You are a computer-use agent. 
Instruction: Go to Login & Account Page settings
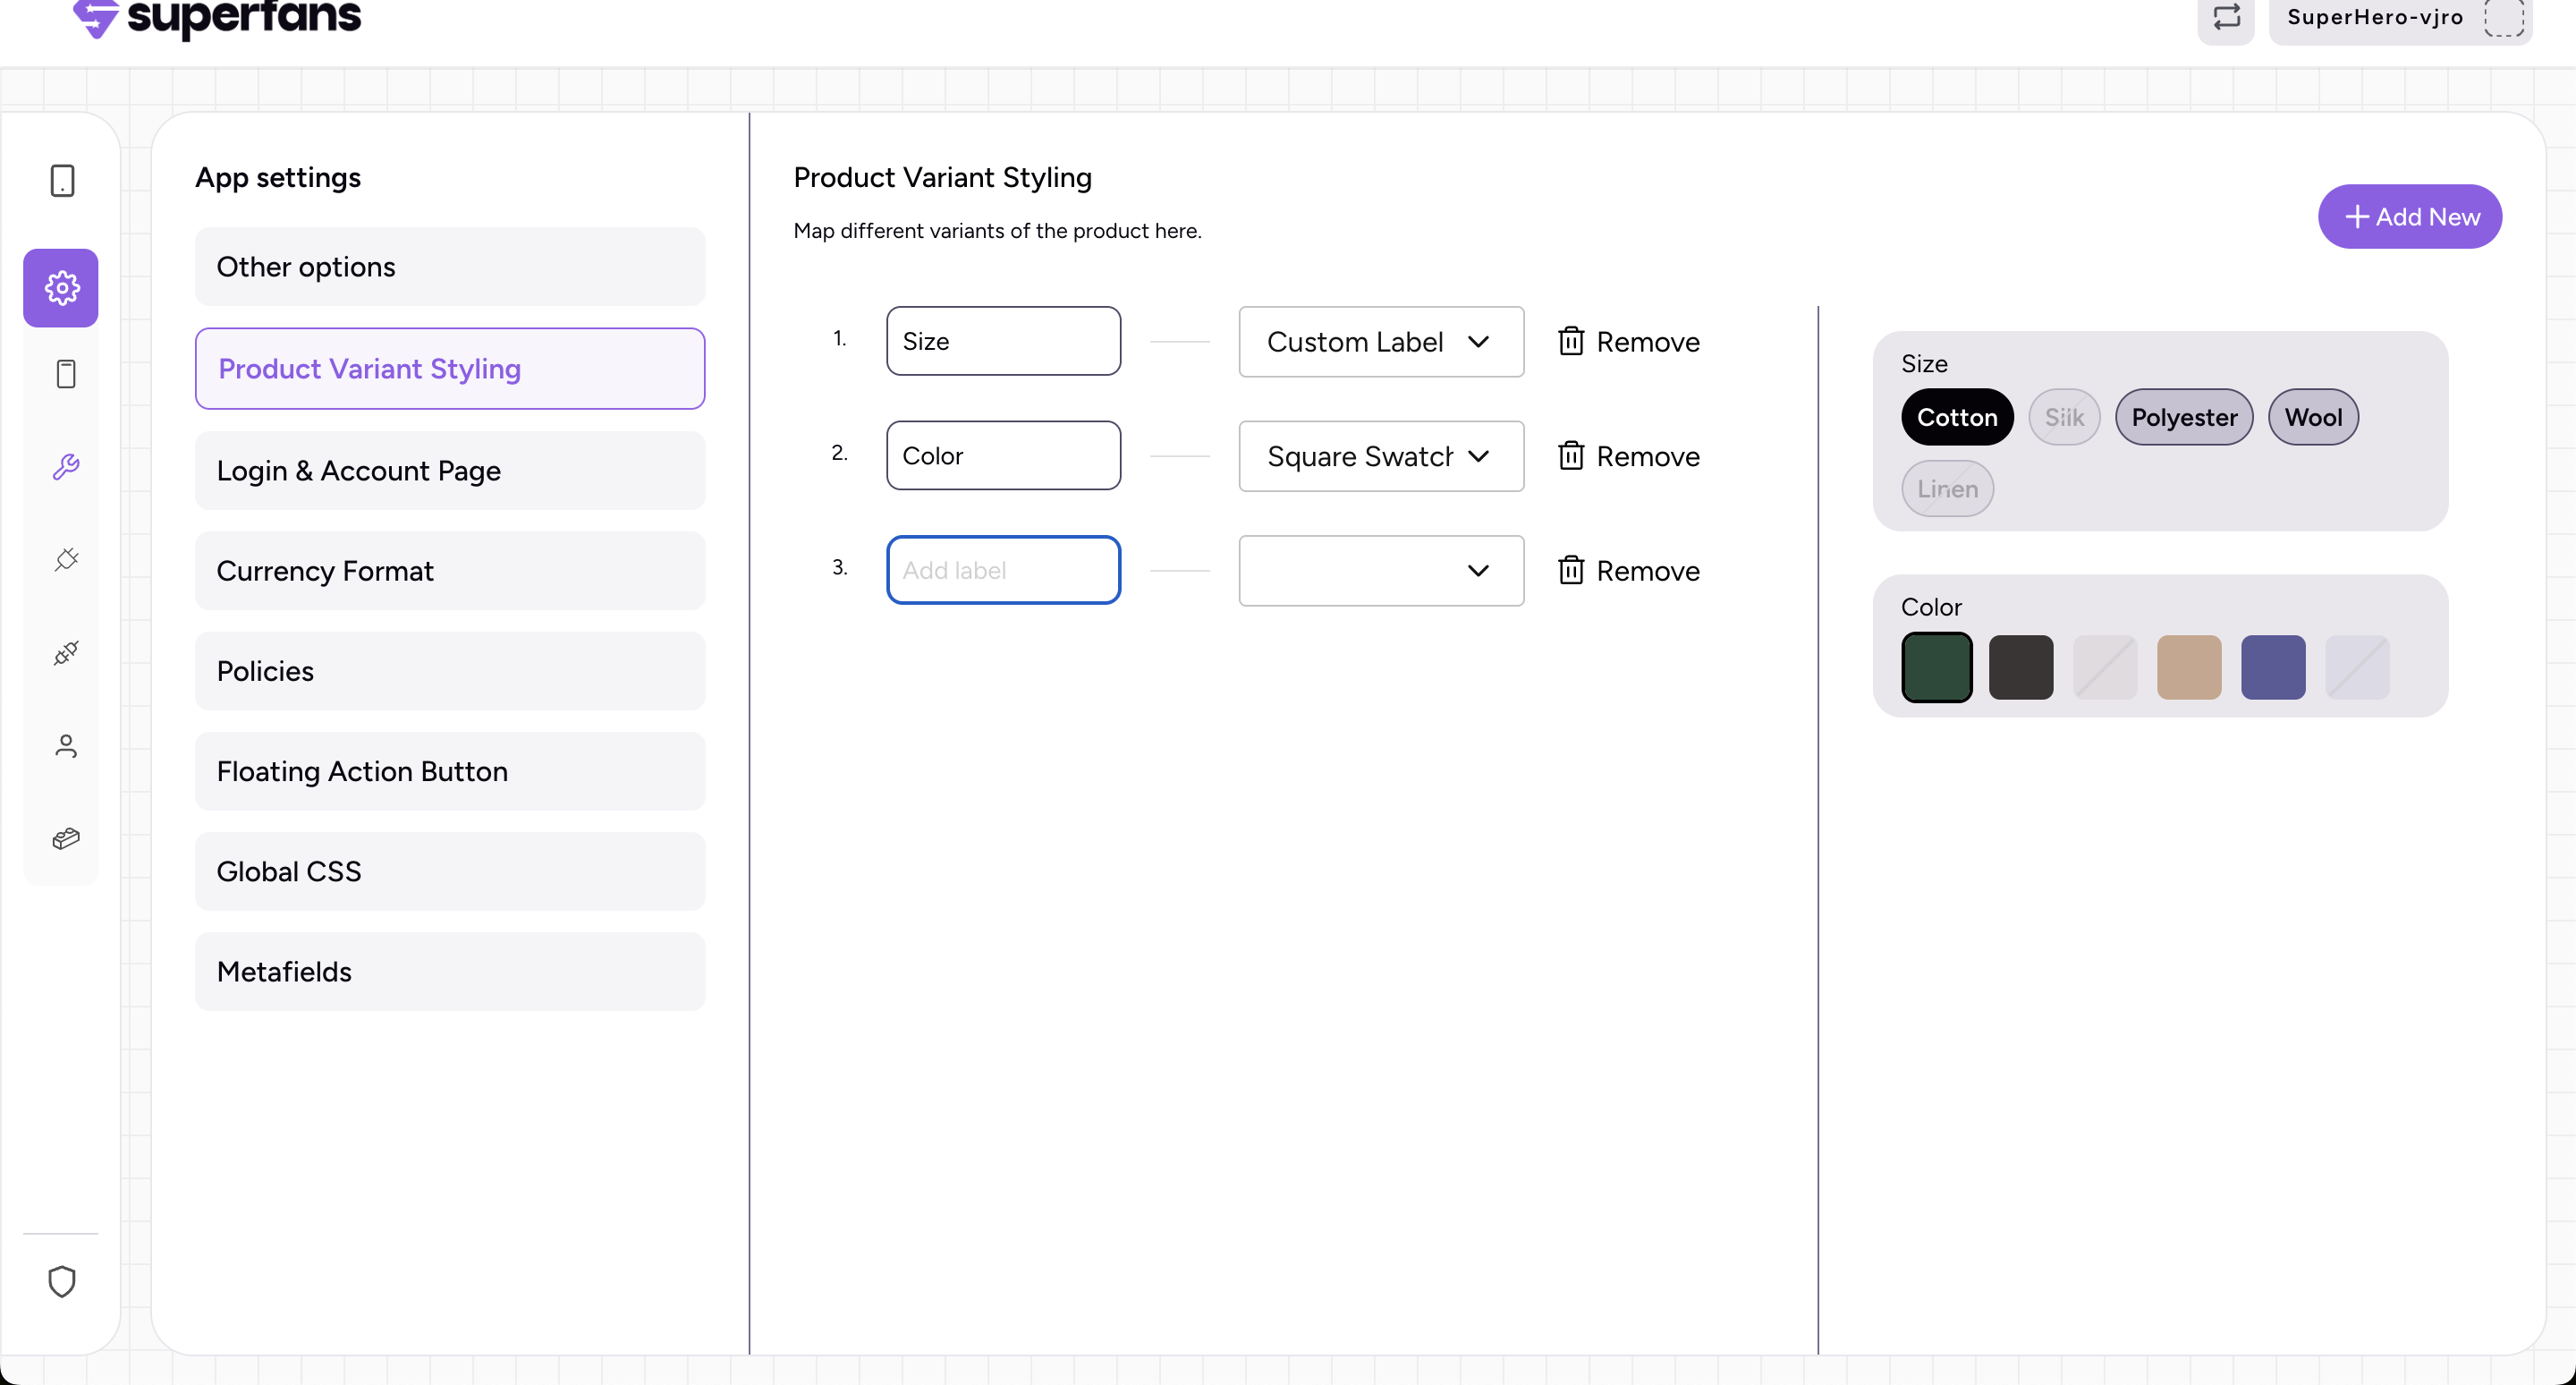click(x=450, y=471)
